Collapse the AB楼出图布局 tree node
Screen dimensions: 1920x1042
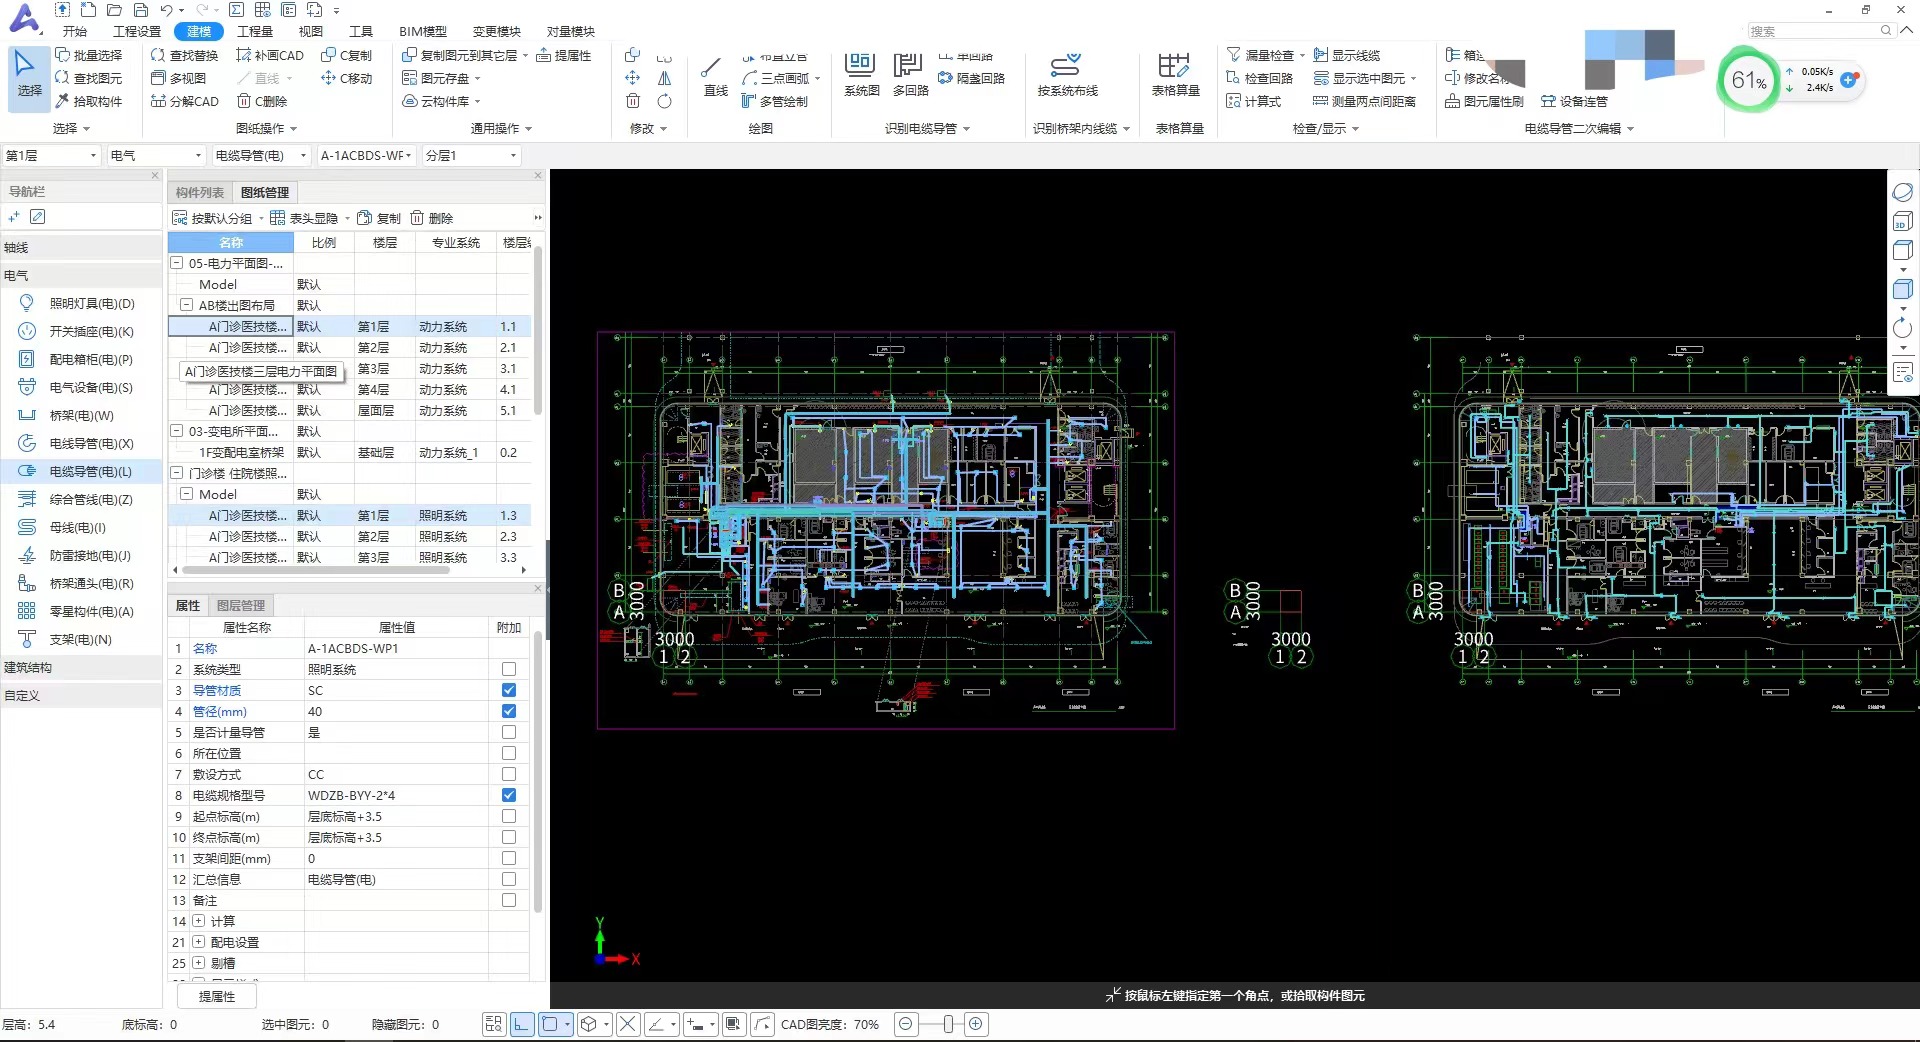tap(186, 305)
